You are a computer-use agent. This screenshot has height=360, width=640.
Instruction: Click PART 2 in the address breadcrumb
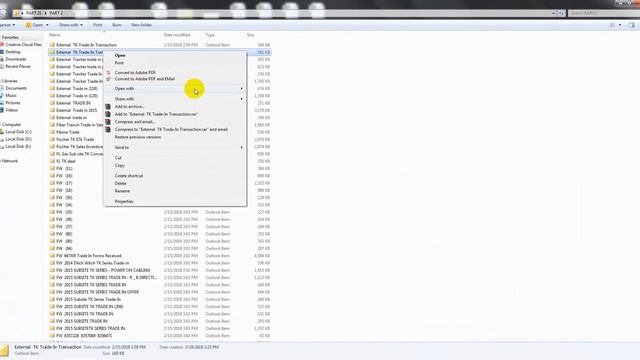[x=56, y=13]
